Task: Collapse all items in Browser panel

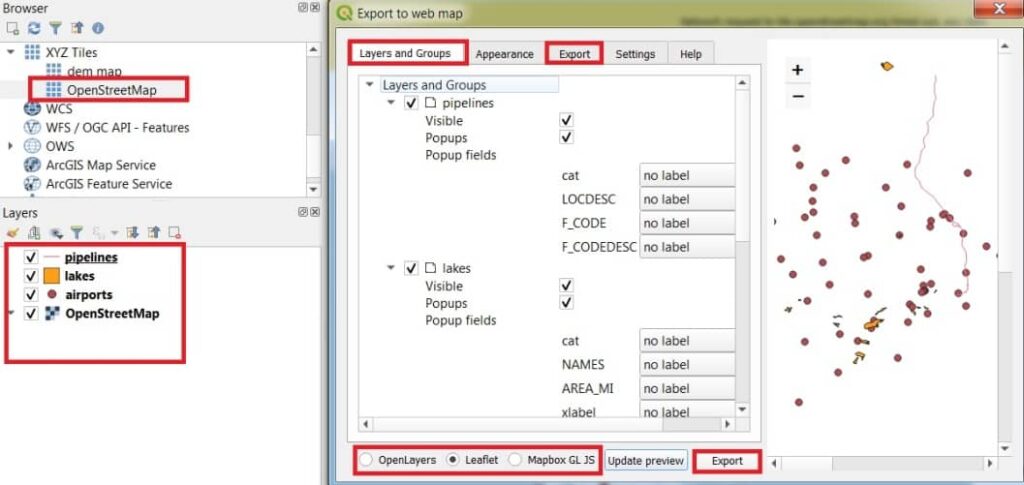Action: (77, 28)
